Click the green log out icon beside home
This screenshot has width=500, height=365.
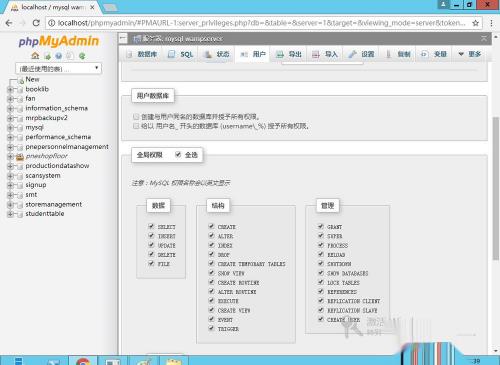pyautogui.click(x=47, y=56)
